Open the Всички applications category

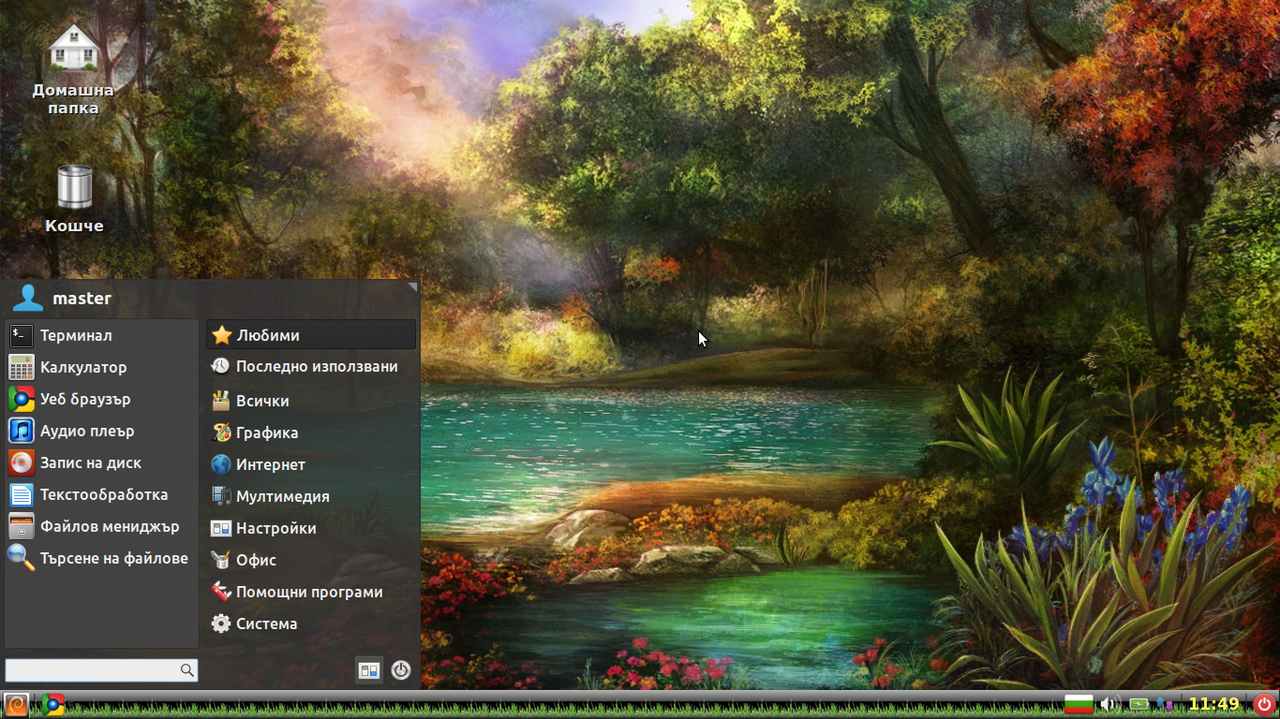[311, 401]
